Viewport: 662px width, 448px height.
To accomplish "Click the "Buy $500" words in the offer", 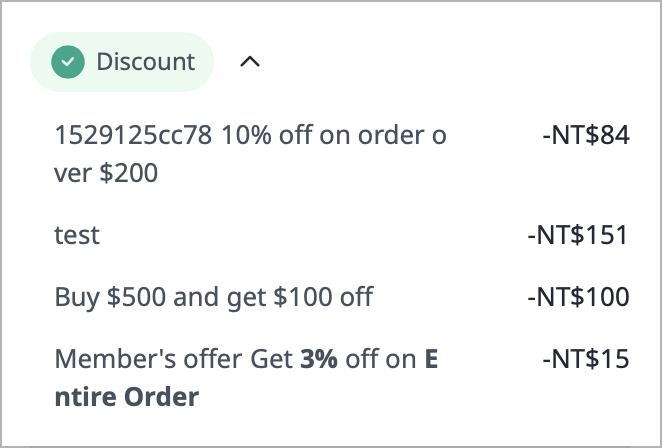I will 101,297.
